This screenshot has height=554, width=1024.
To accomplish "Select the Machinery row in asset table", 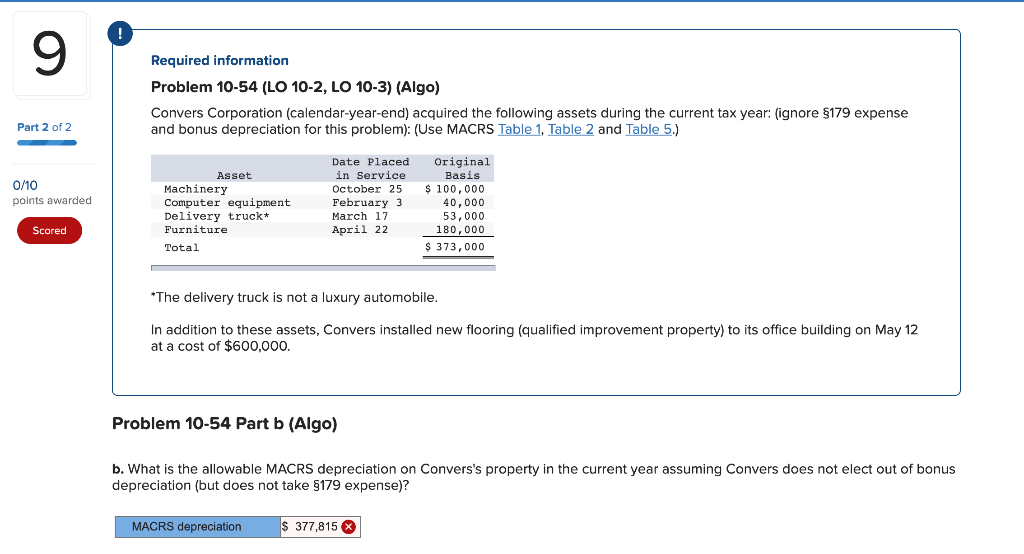I will pyautogui.click(x=323, y=189).
